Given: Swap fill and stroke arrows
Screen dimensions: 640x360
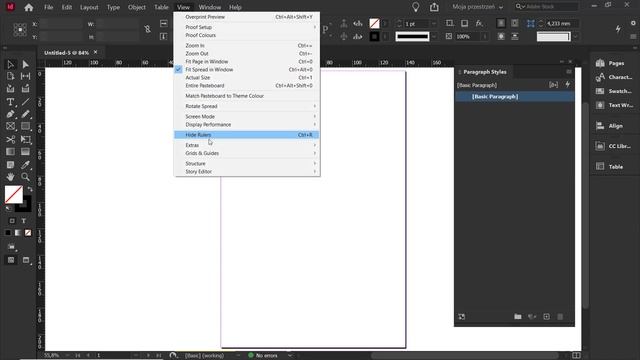Looking at the screenshot, I should 30,189.
